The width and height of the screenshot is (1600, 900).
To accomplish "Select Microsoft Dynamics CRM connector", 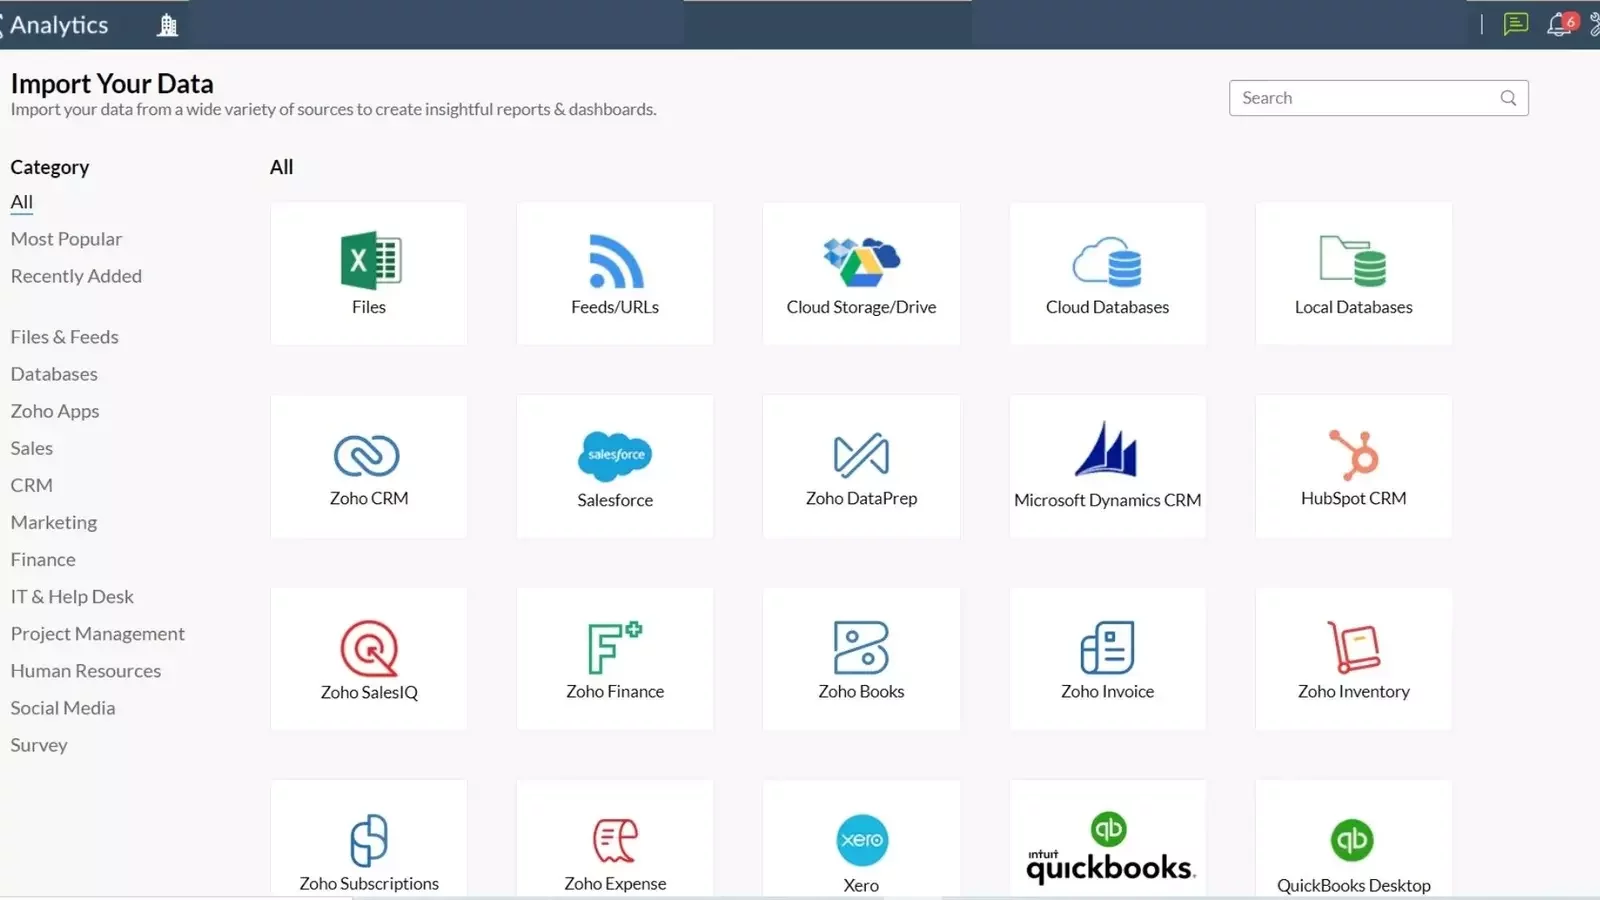I will (1107, 466).
